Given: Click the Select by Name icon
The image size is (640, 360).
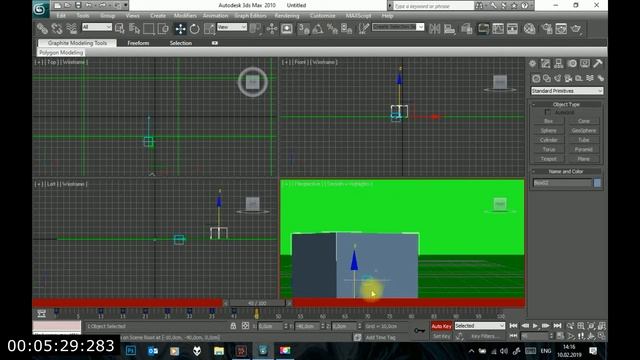Looking at the screenshot, I should pos(134,29).
